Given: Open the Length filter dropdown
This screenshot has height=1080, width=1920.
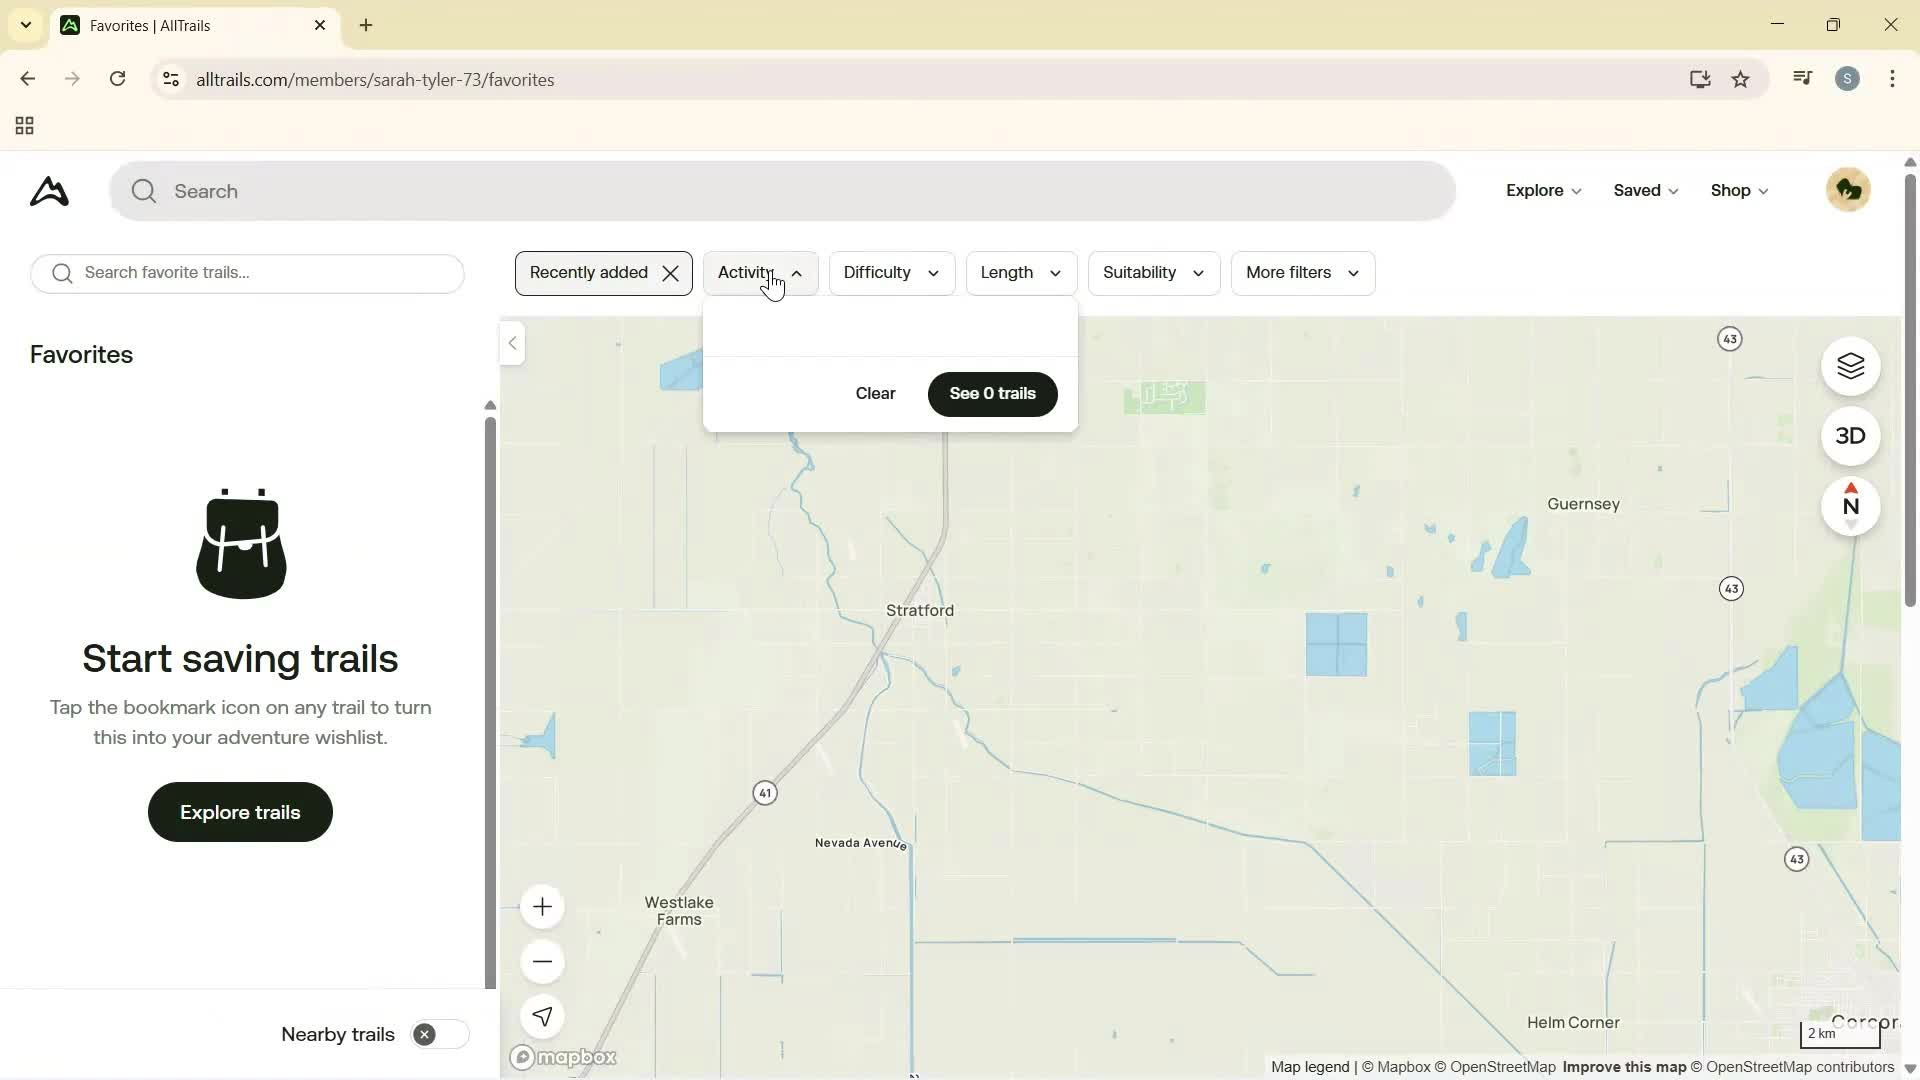Looking at the screenshot, I should (x=1019, y=272).
